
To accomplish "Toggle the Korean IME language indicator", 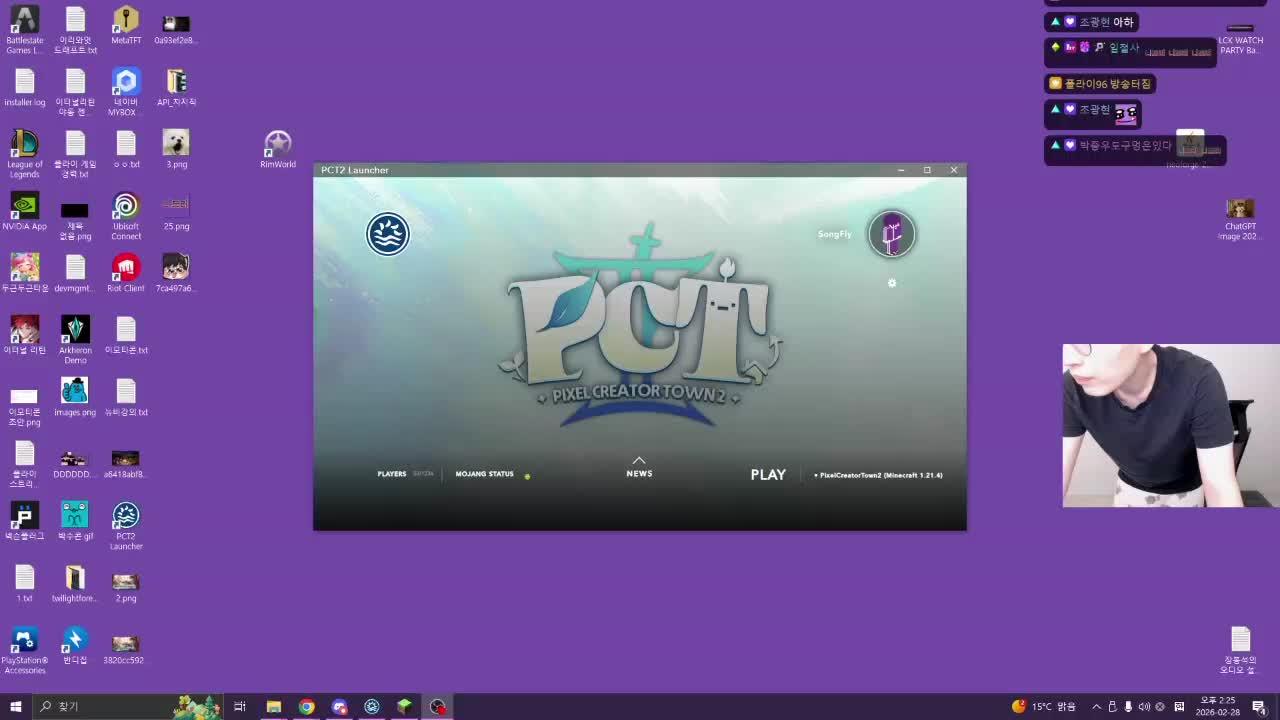I will point(1179,706).
